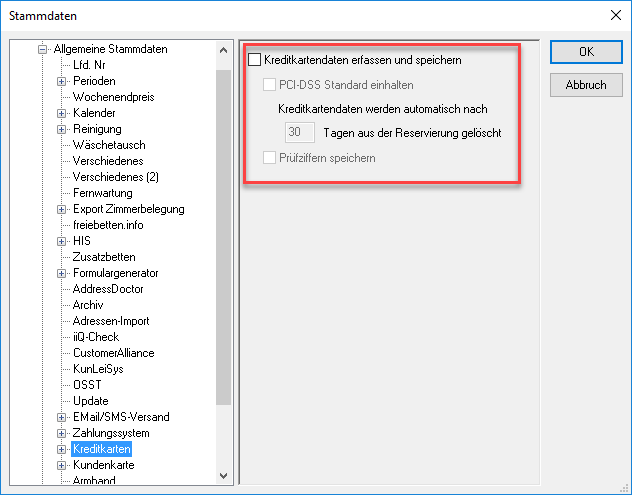Close the Stammdaten dialog window

tap(615, 15)
